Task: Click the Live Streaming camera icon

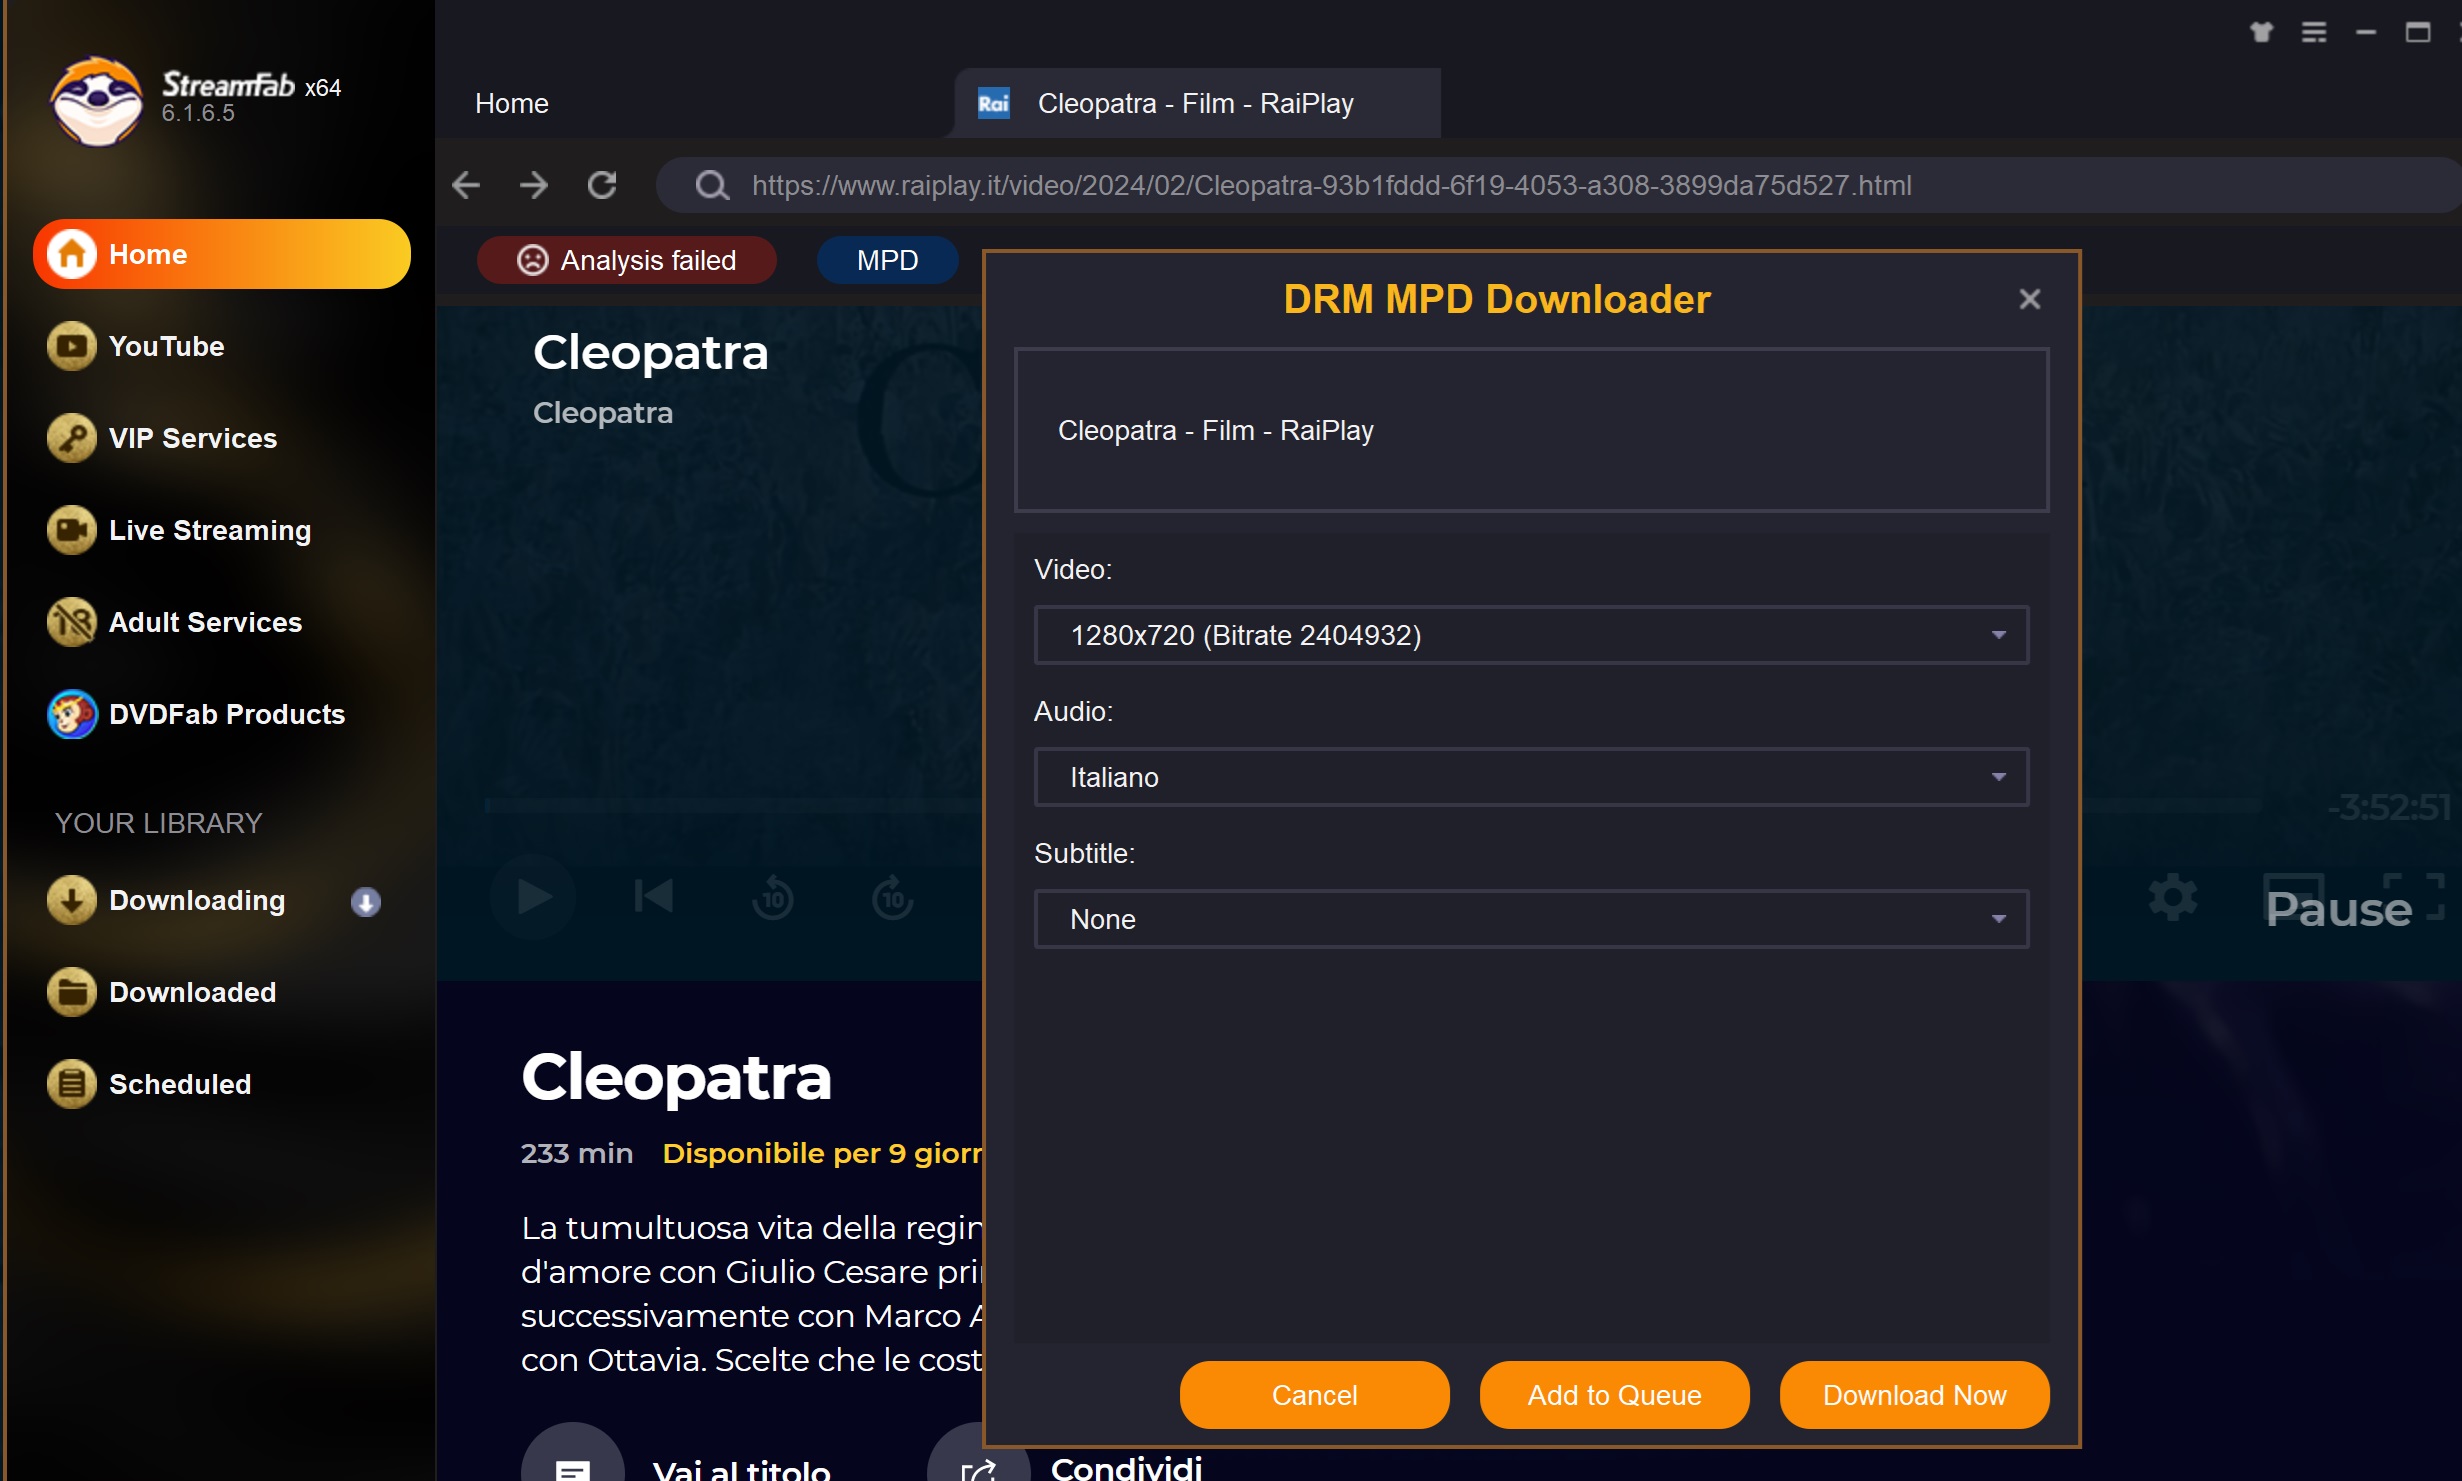Action: coord(72,530)
